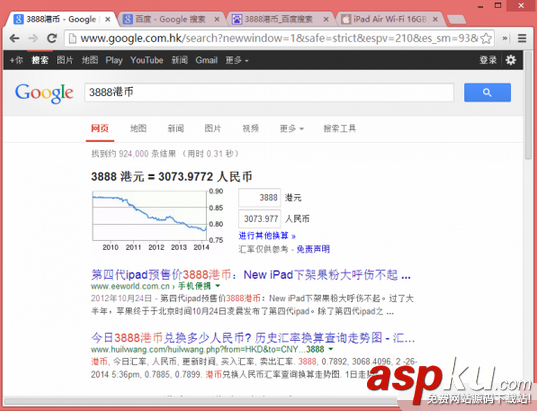Show hidden extensions chevron in toolbar
The width and height of the screenshot is (537, 411).
[505, 38]
